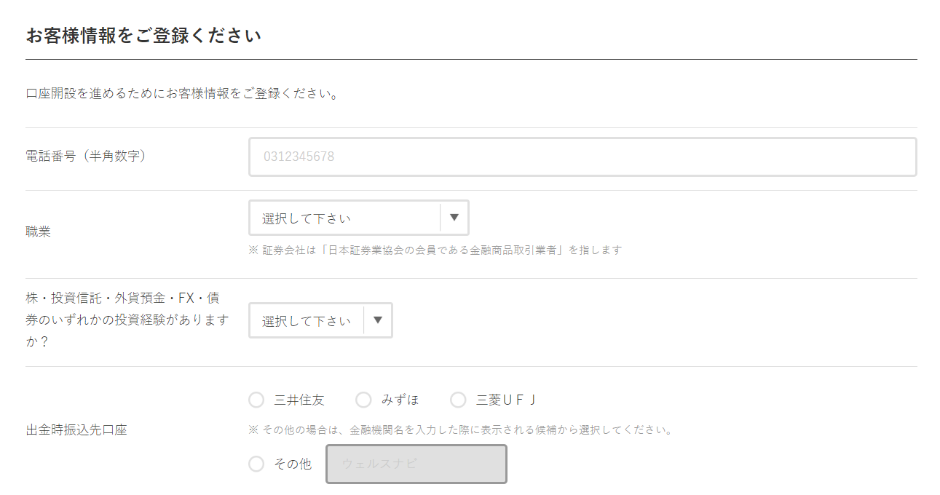Click the 職業 label text
The height and width of the screenshot is (495, 940).
click(38, 232)
